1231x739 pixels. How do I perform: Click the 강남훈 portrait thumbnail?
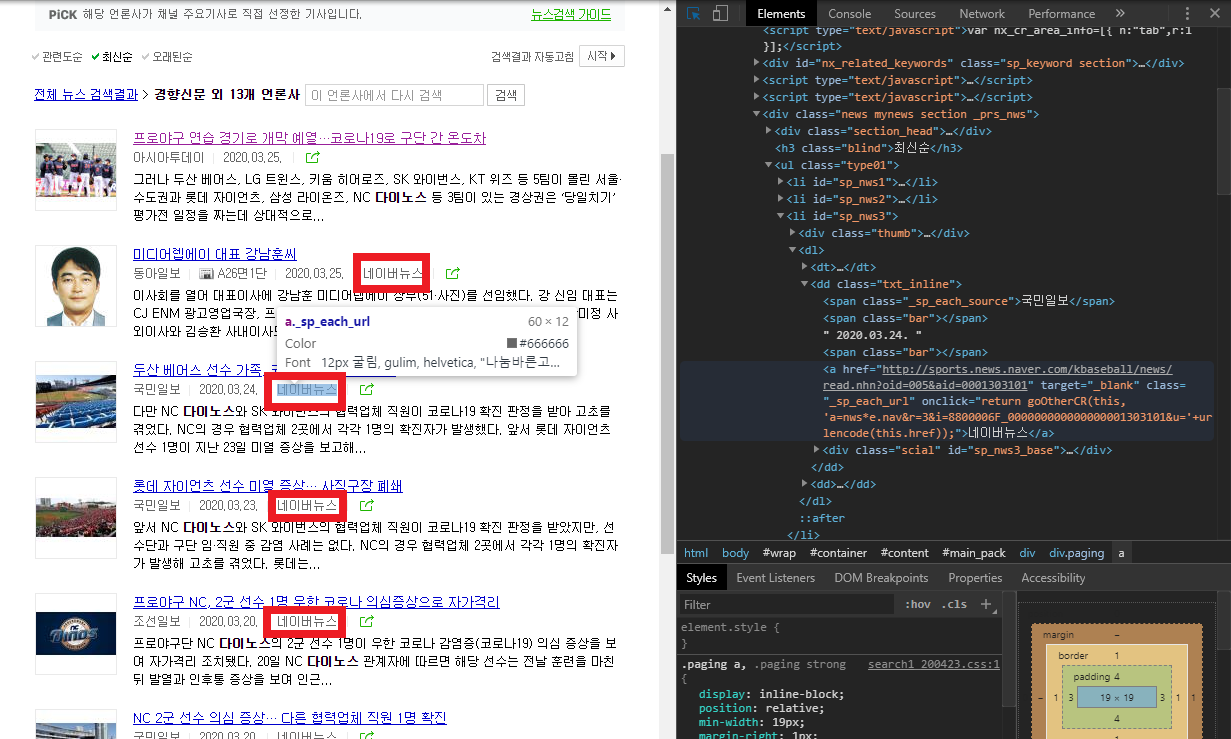(x=76, y=285)
